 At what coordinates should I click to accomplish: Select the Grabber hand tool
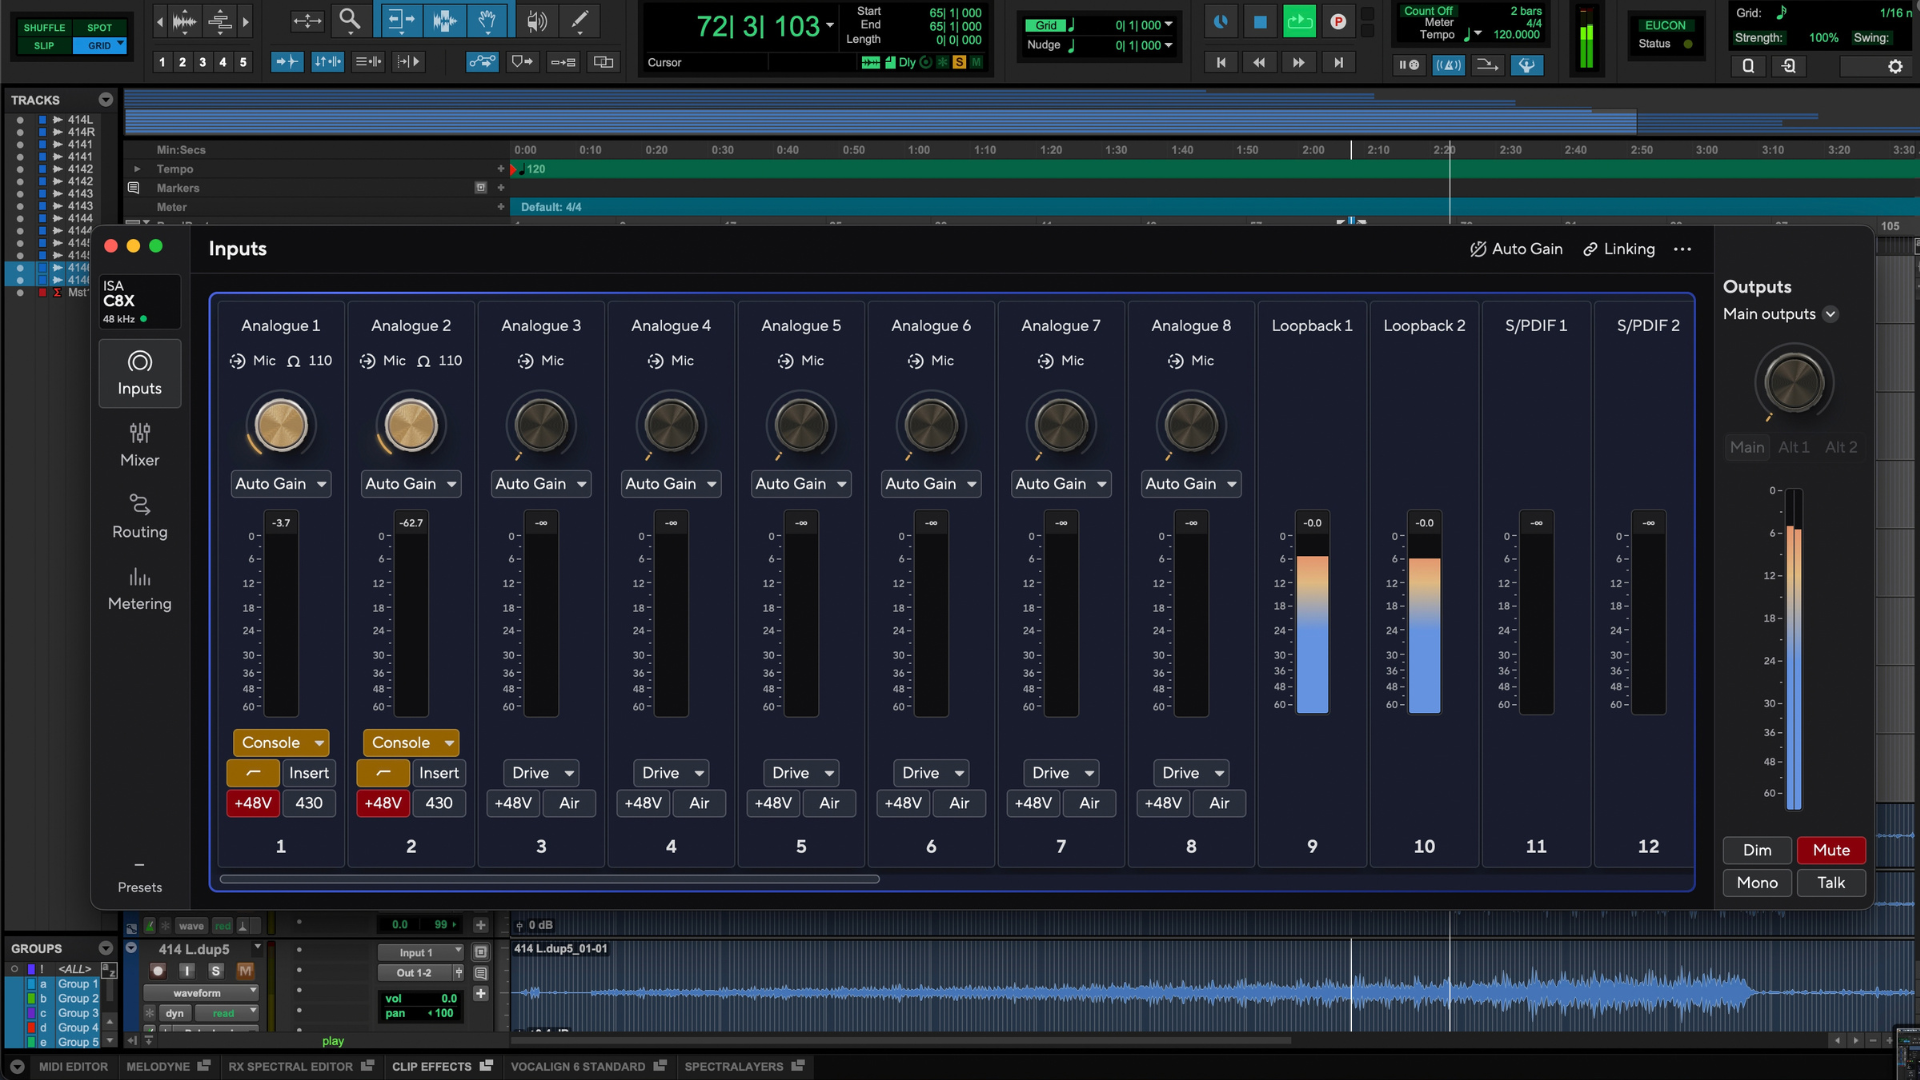[x=487, y=20]
